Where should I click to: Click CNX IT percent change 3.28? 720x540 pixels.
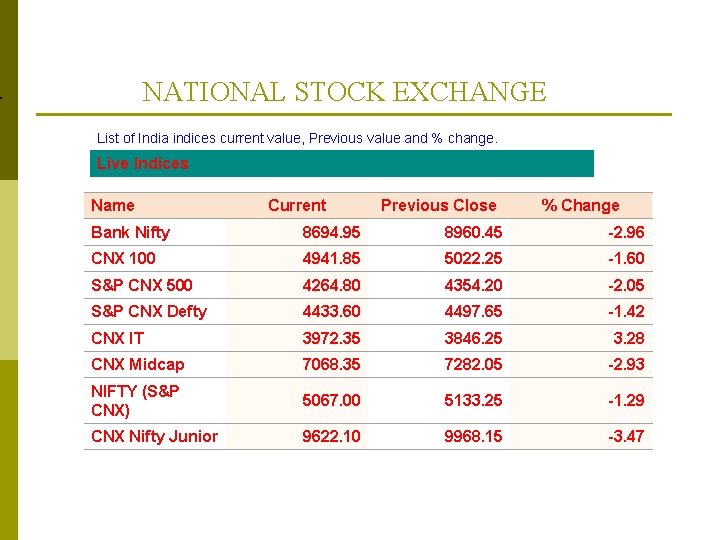pos(629,338)
